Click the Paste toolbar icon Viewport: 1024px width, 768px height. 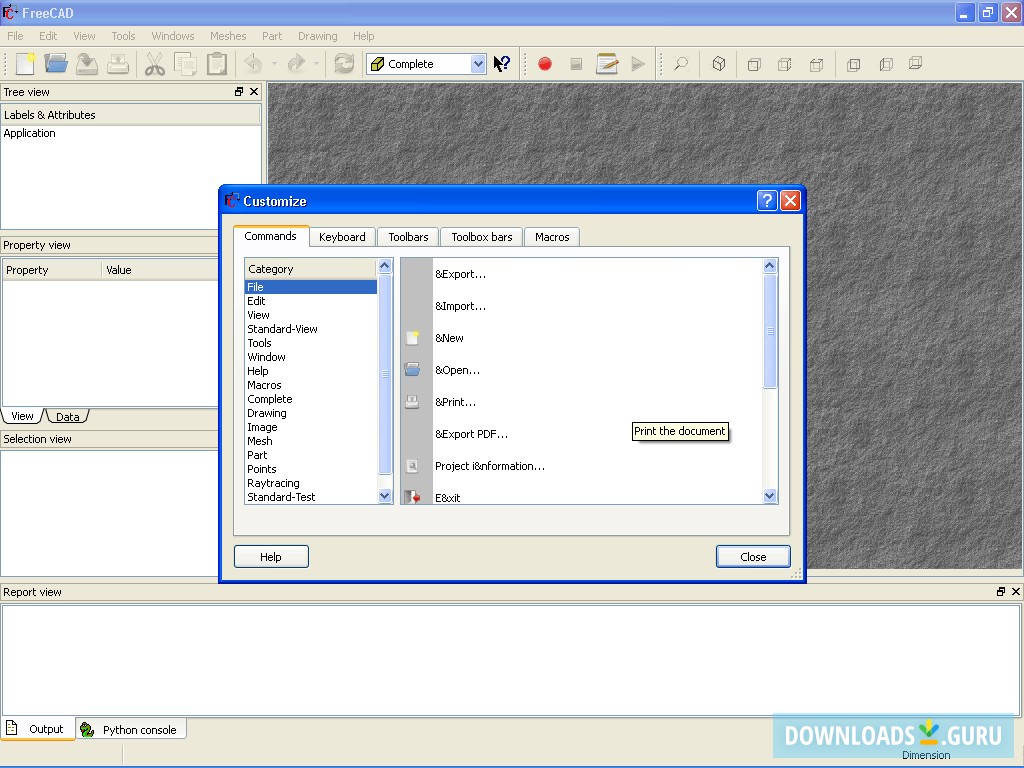pyautogui.click(x=216, y=64)
